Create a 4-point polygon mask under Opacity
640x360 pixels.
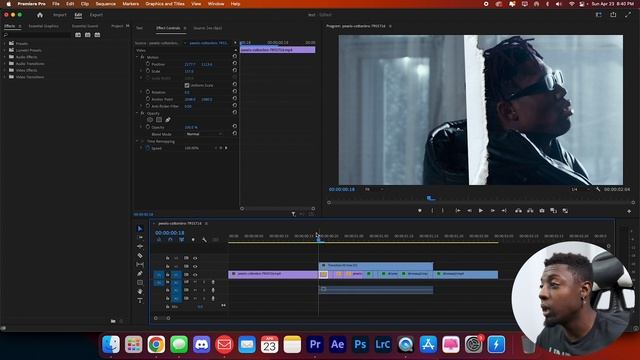click(x=159, y=120)
